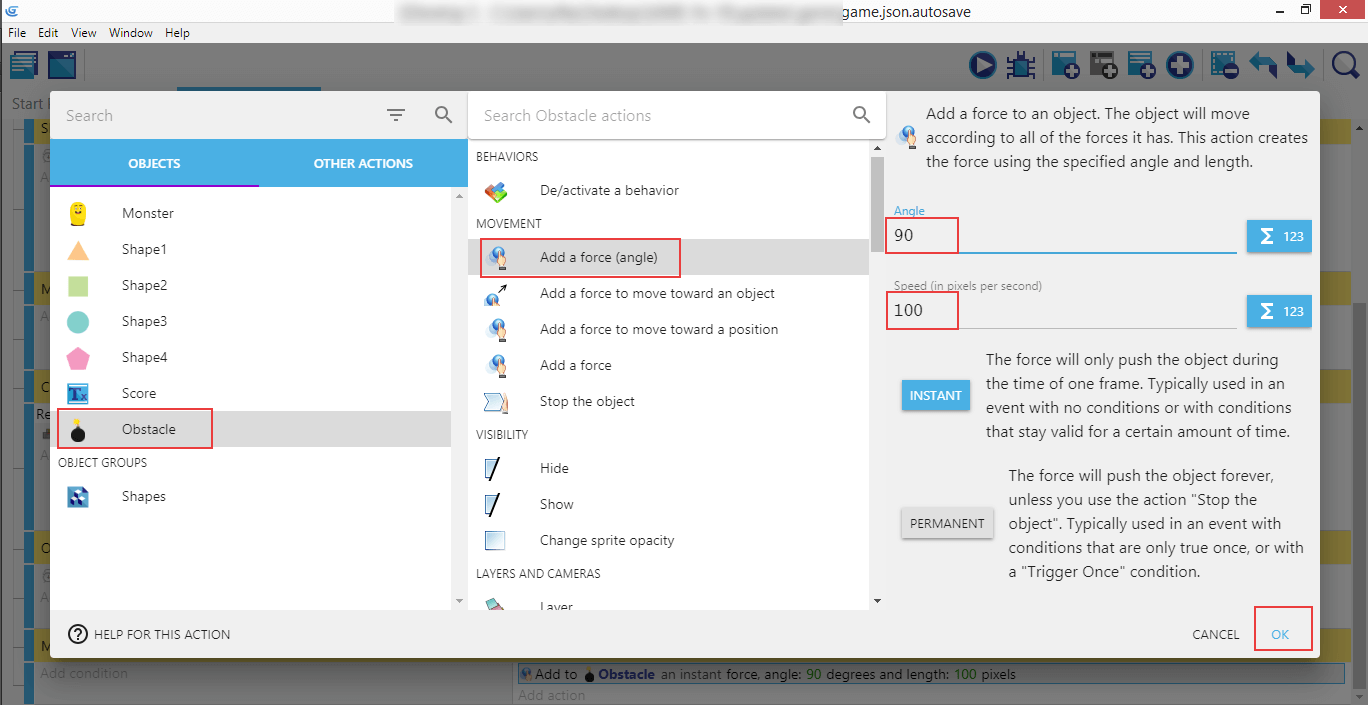Click the help icon for this action

78,634
